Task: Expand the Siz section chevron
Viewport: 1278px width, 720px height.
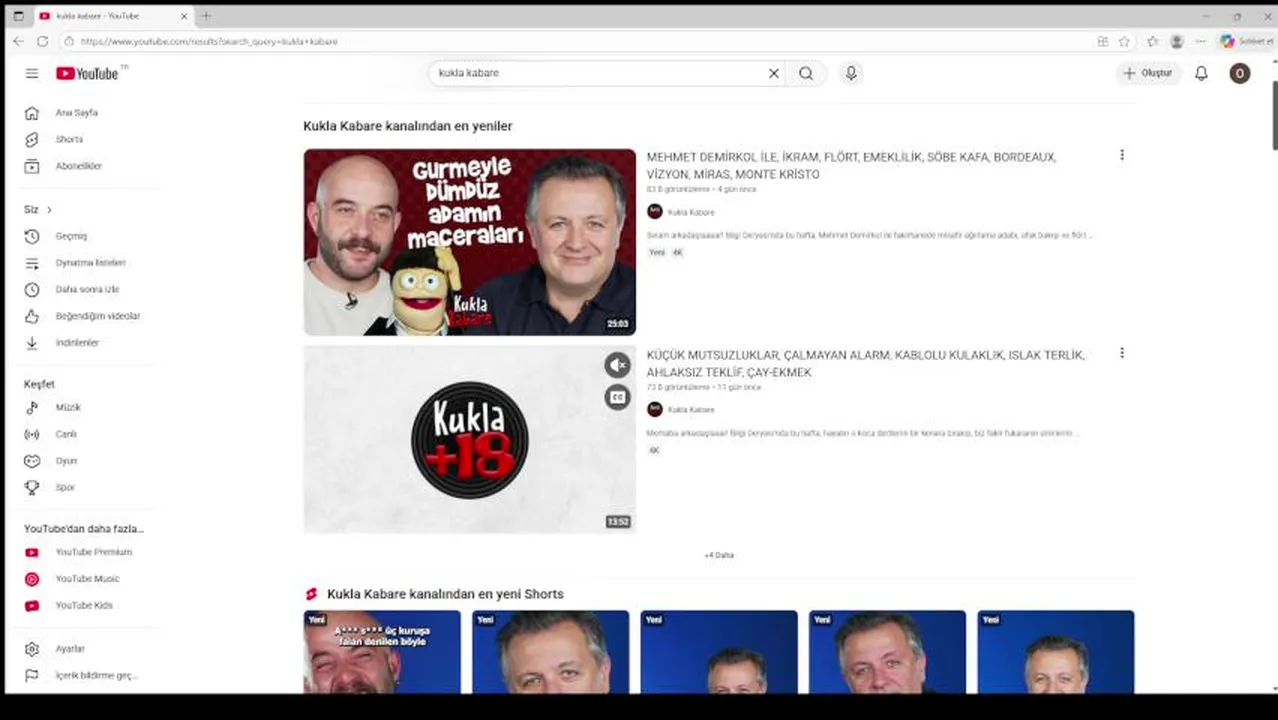Action: click(49, 210)
